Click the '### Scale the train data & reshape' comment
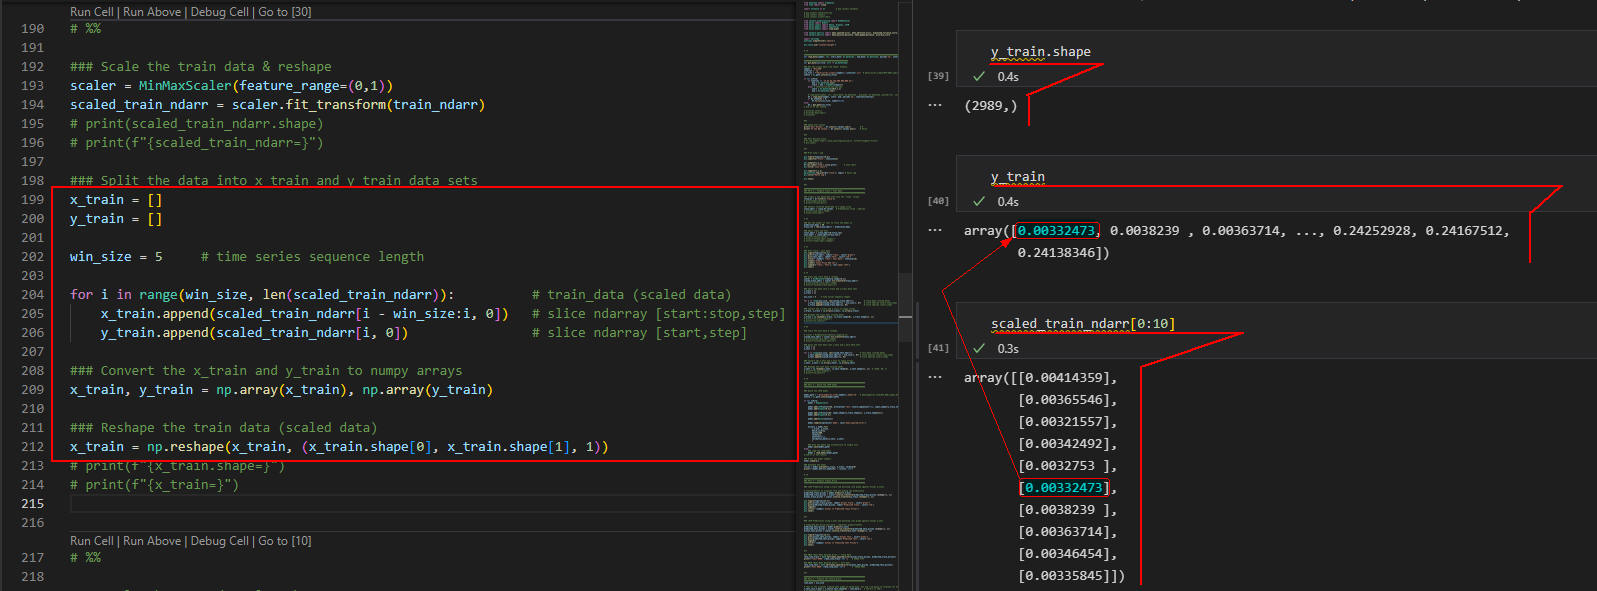Image resolution: width=1597 pixels, height=591 pixels. [x=201, y=67]
